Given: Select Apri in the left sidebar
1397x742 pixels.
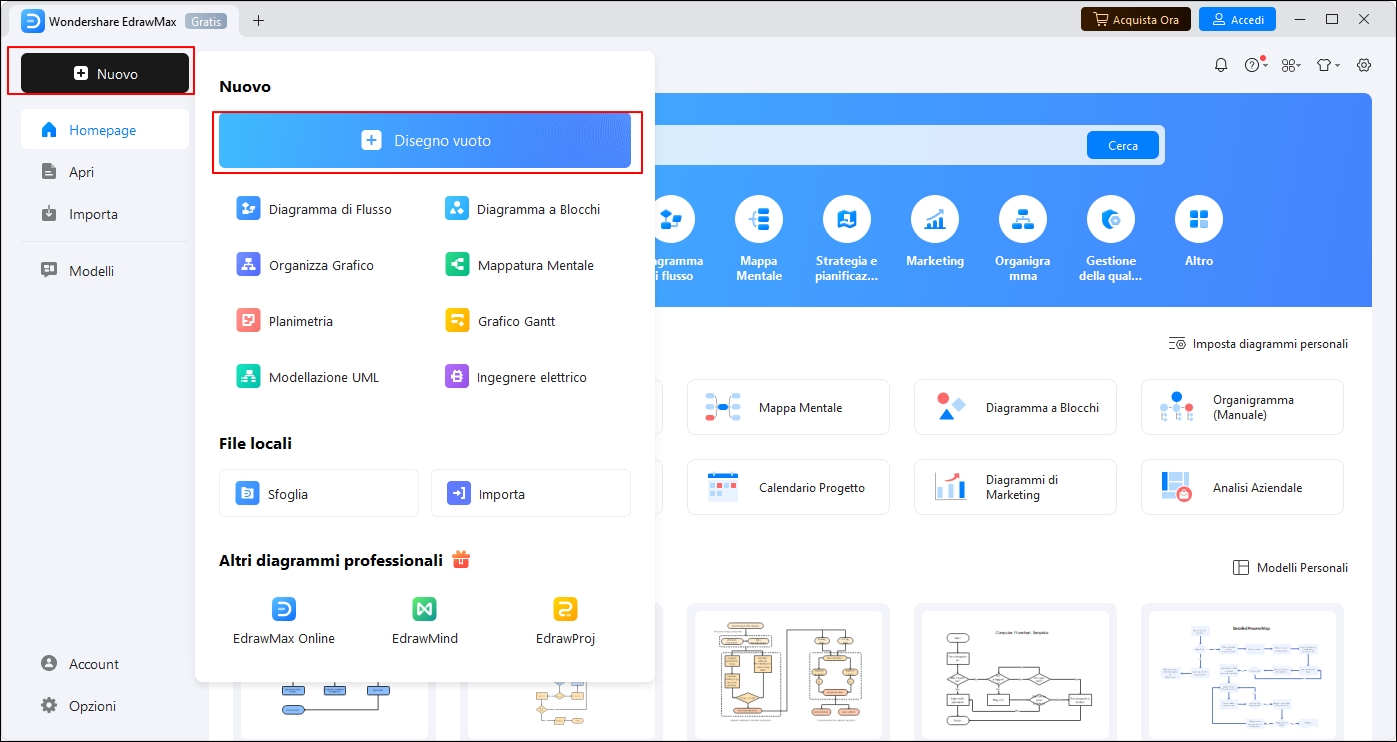Looking at the screenshot, I should 105,172.
